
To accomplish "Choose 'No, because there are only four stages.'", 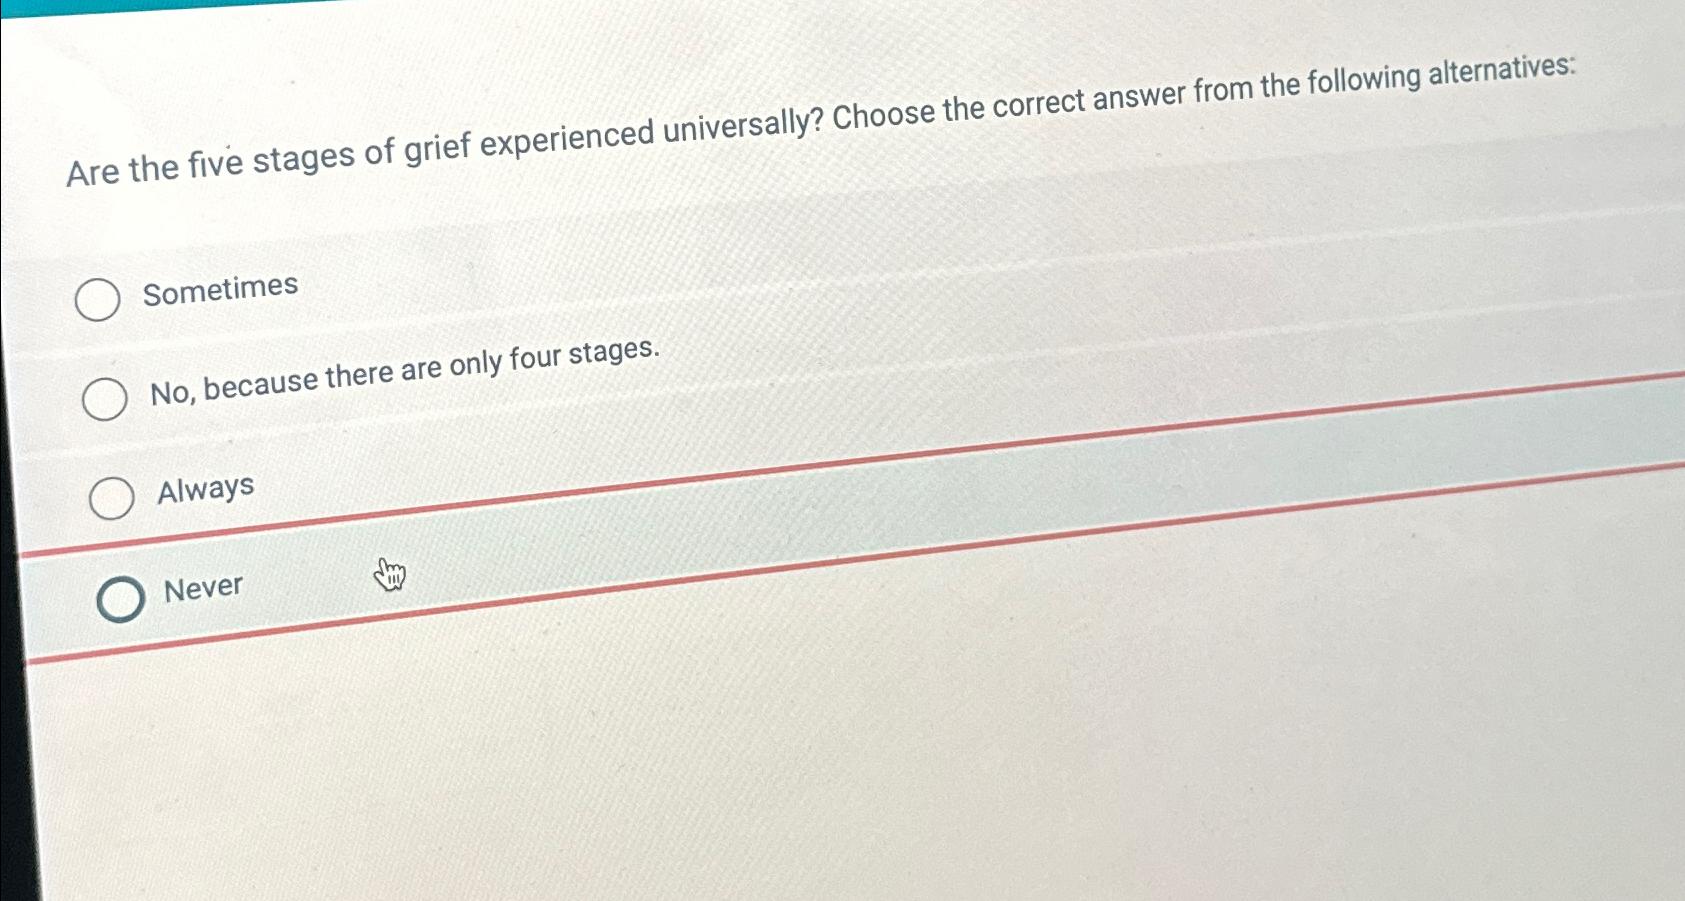I will 103,400.
